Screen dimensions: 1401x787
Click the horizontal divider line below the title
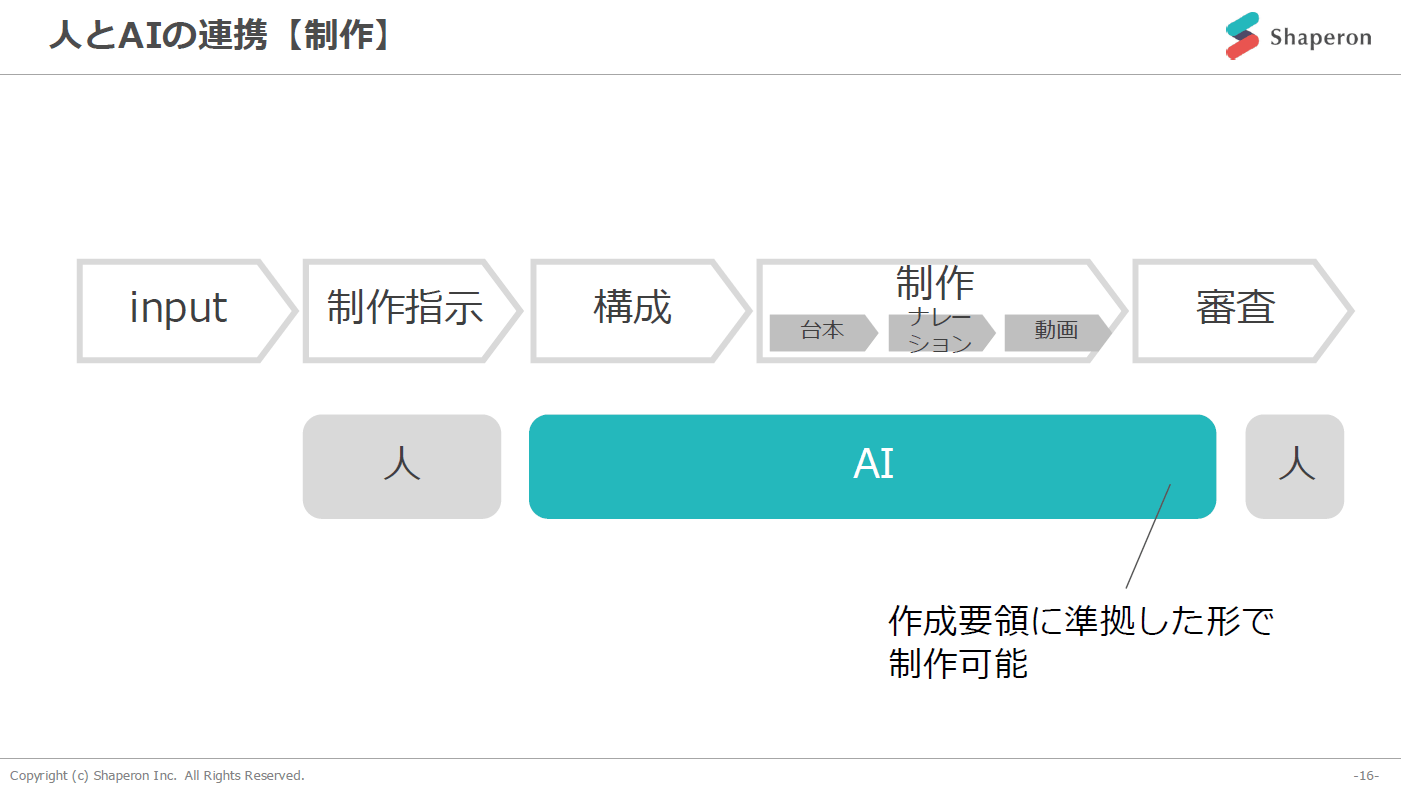[700, 74]
